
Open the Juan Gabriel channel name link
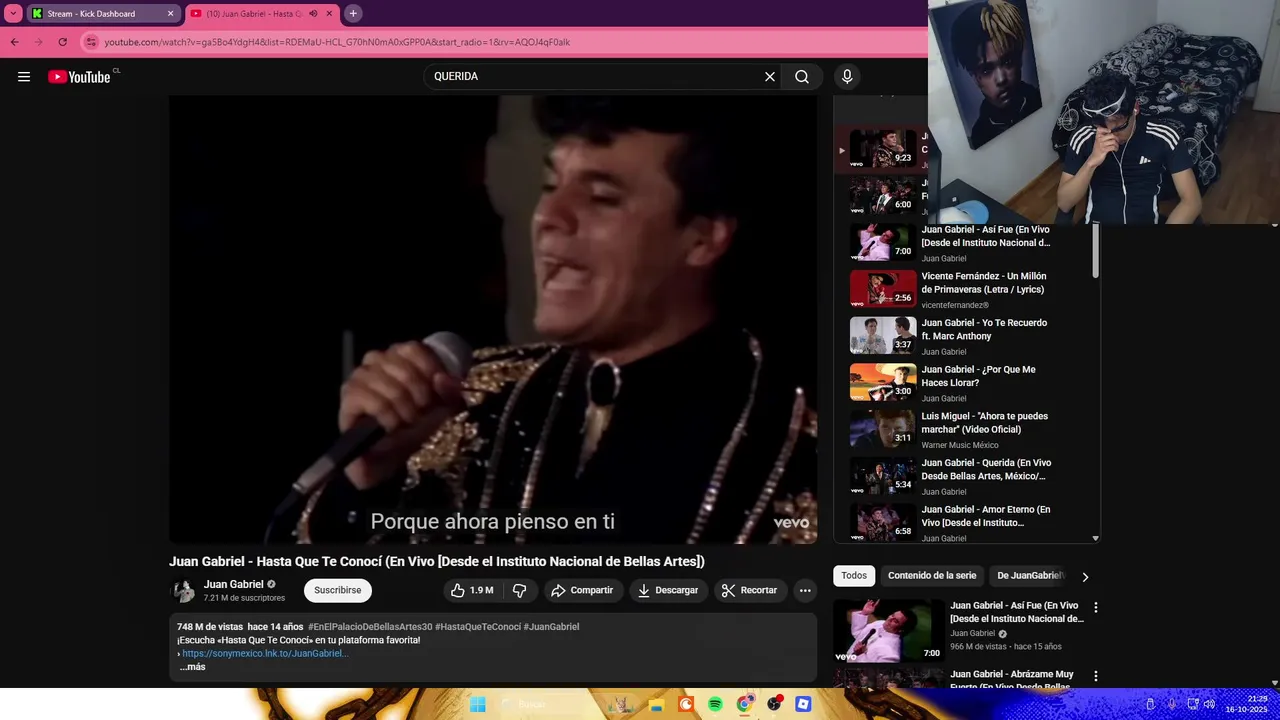pos(234,584)
